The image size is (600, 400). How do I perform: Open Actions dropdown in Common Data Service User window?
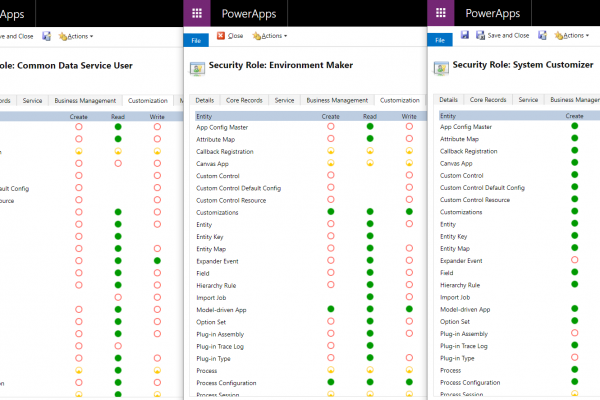(x=76, y=36)
